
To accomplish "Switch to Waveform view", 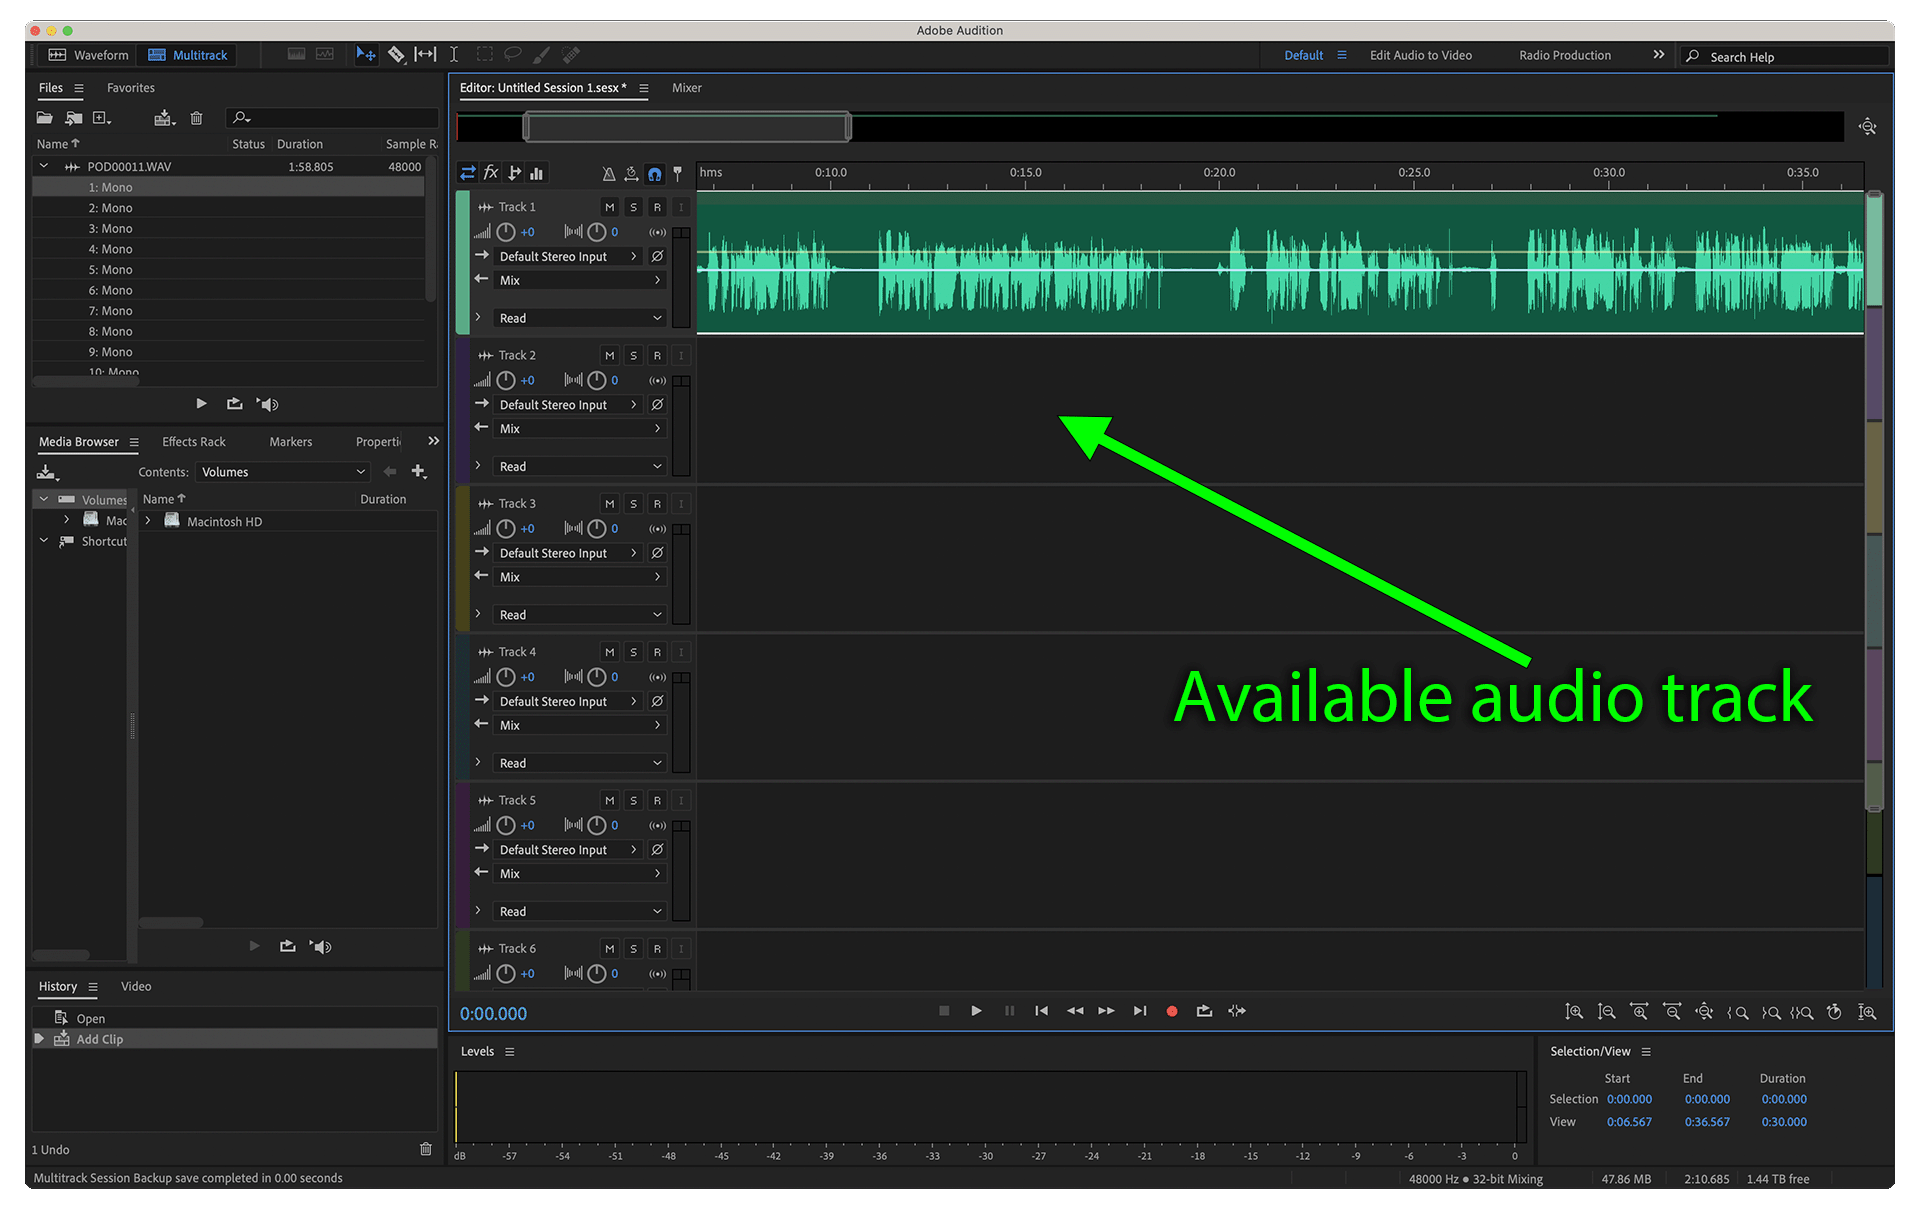I will pyautogui.click(x=89, y=55).
